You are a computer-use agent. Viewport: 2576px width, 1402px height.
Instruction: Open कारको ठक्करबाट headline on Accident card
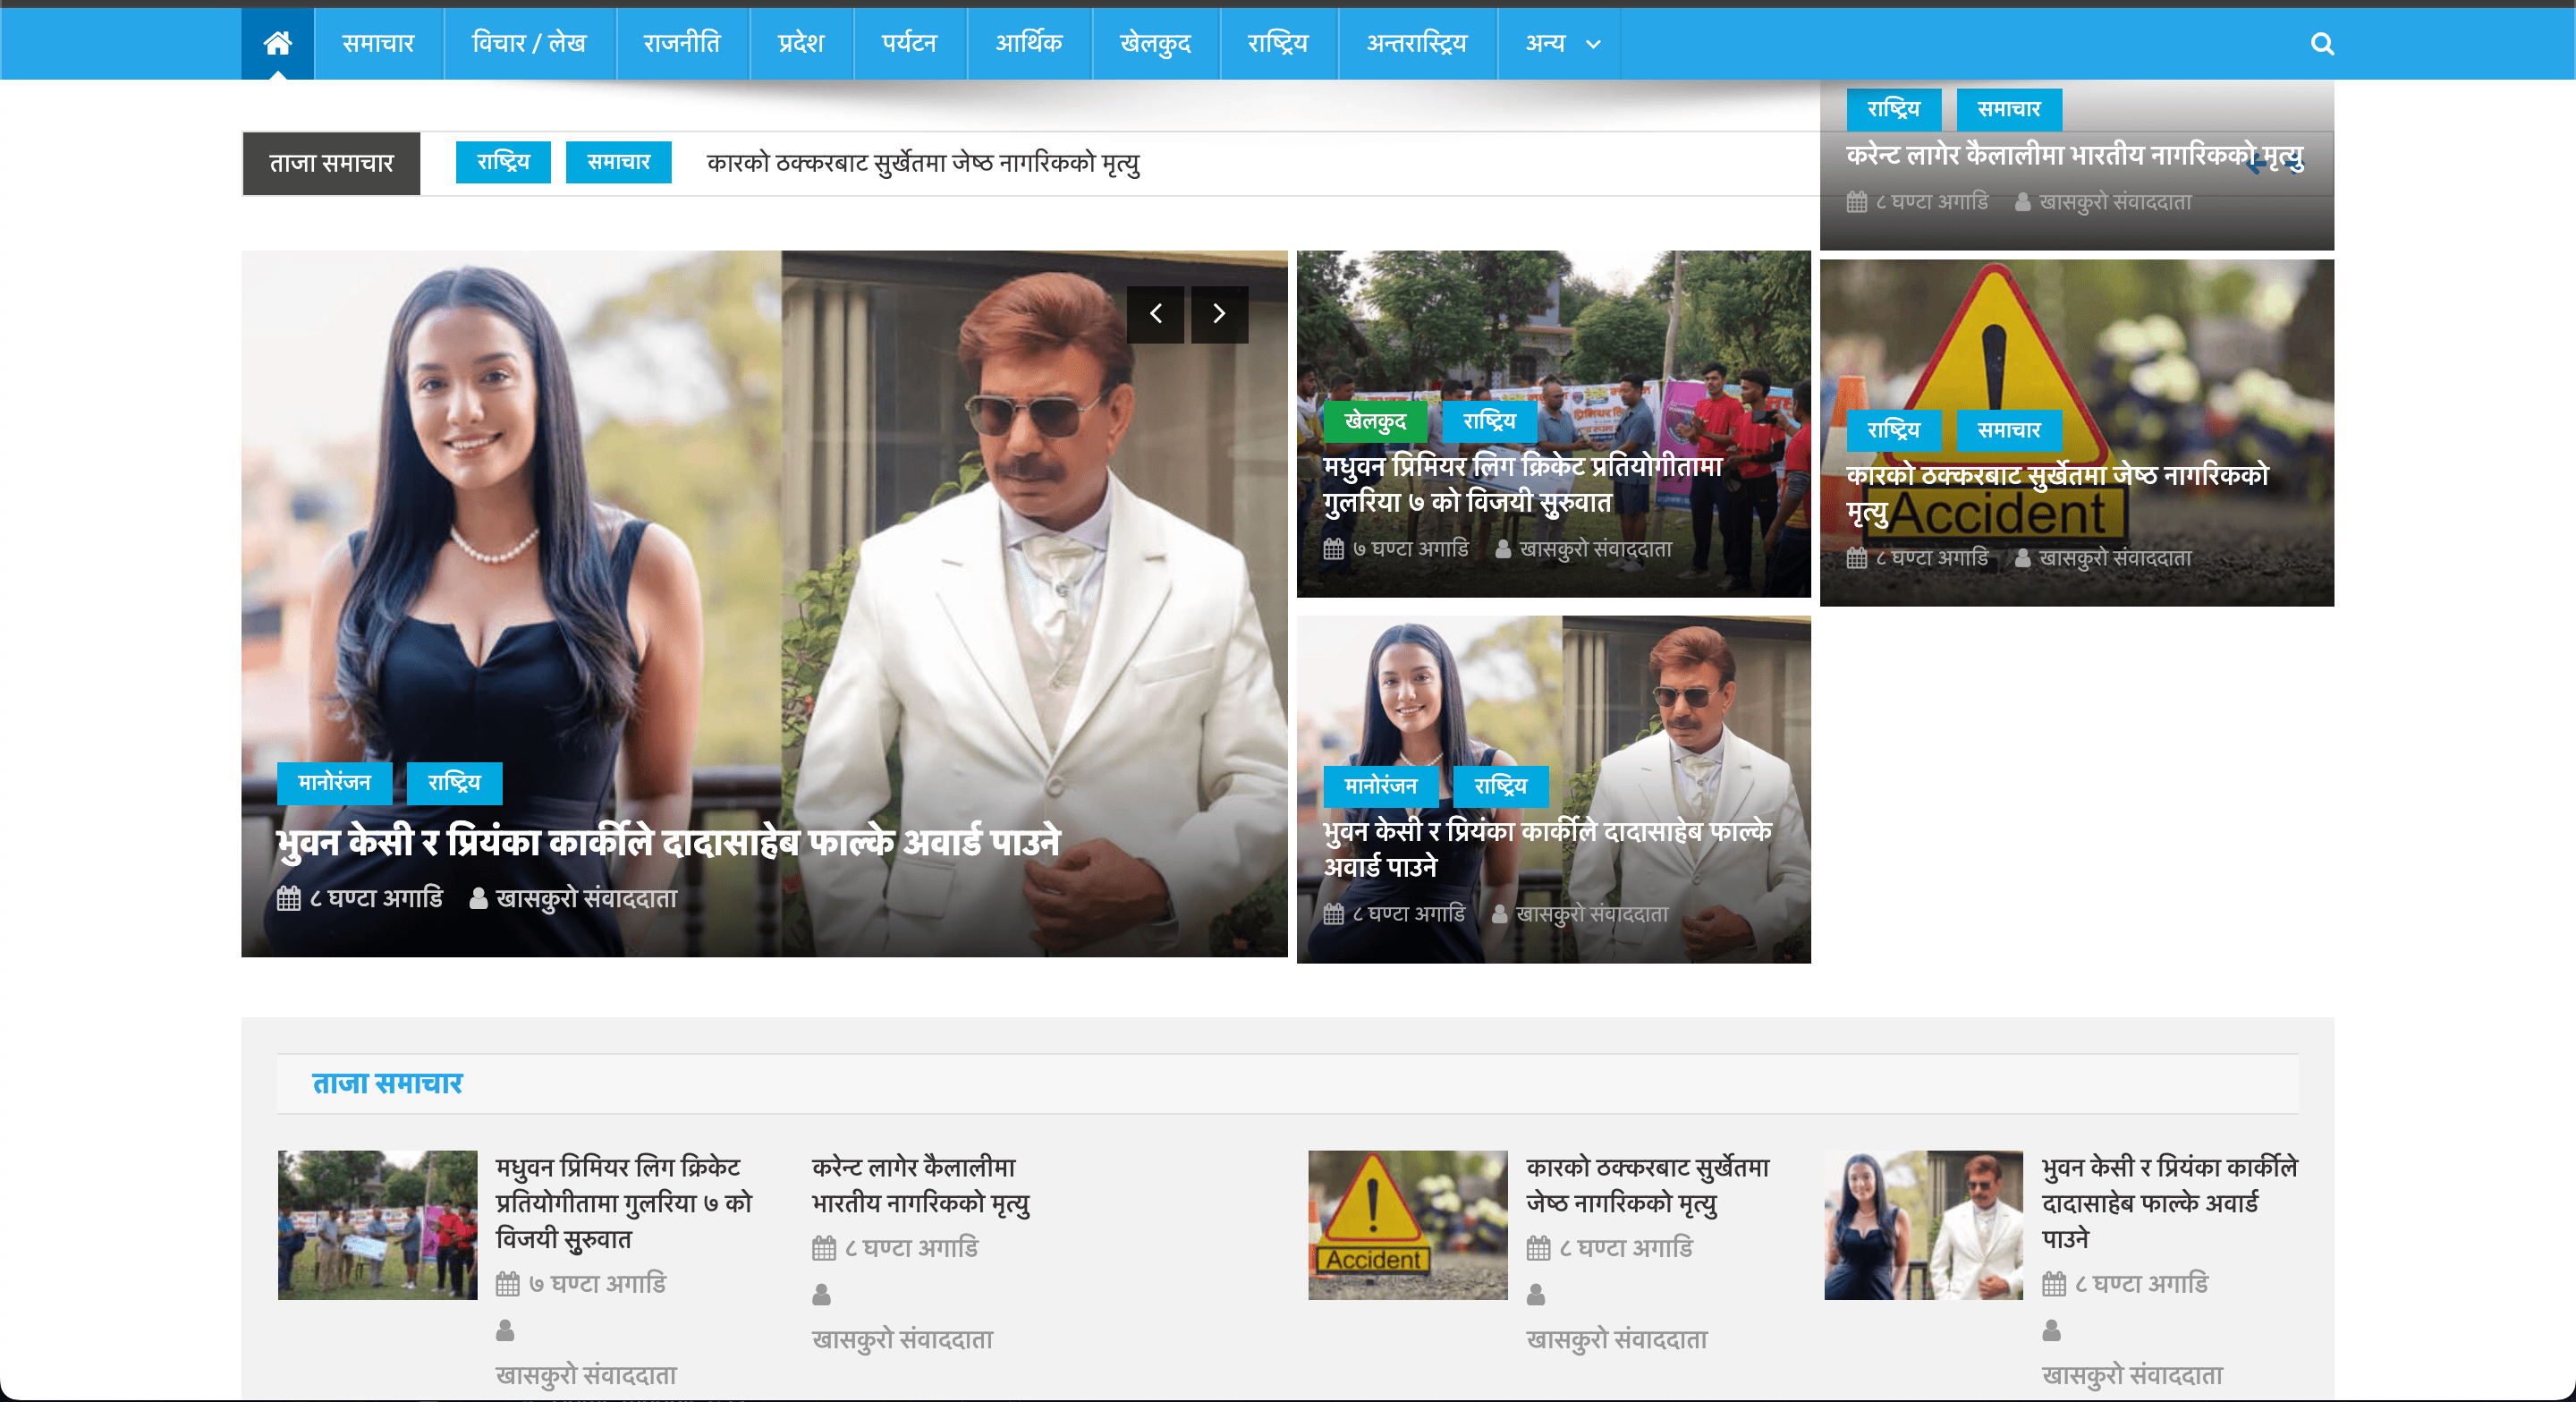[x=2057, y=493]
